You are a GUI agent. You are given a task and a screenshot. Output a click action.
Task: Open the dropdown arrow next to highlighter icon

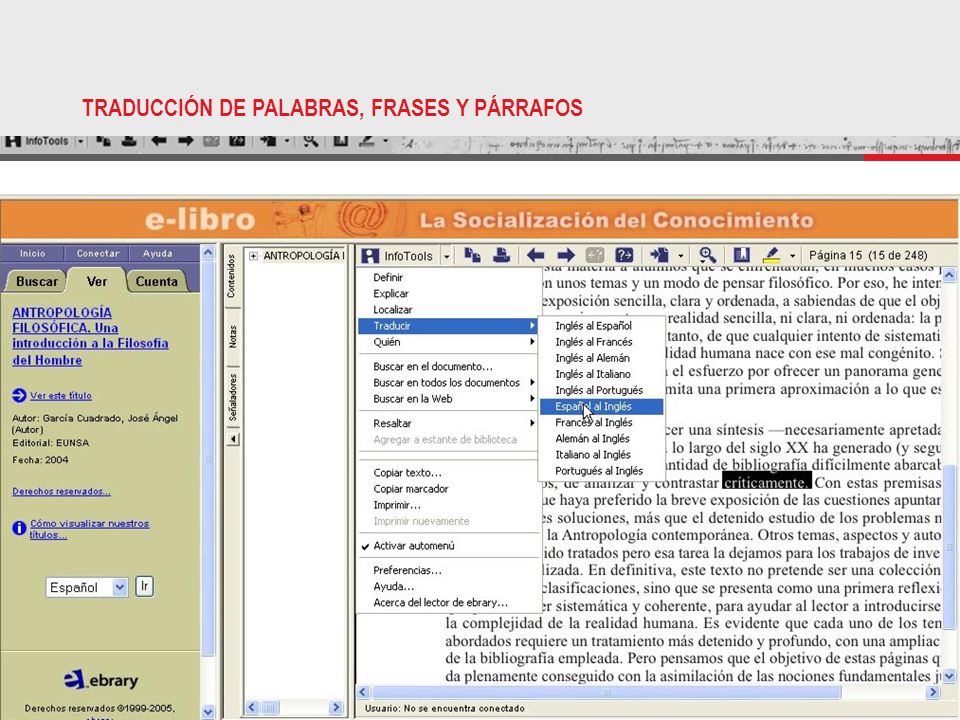(792, 255)
